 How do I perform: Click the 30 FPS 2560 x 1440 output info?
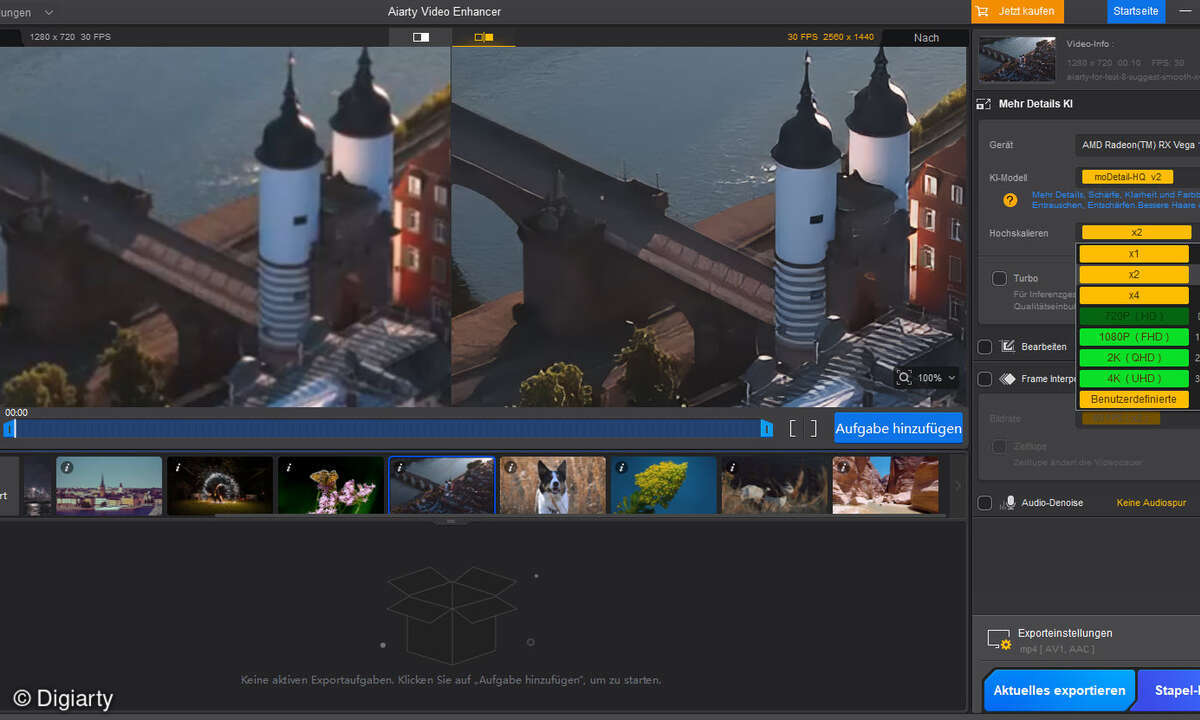click(x=830, y=37)
